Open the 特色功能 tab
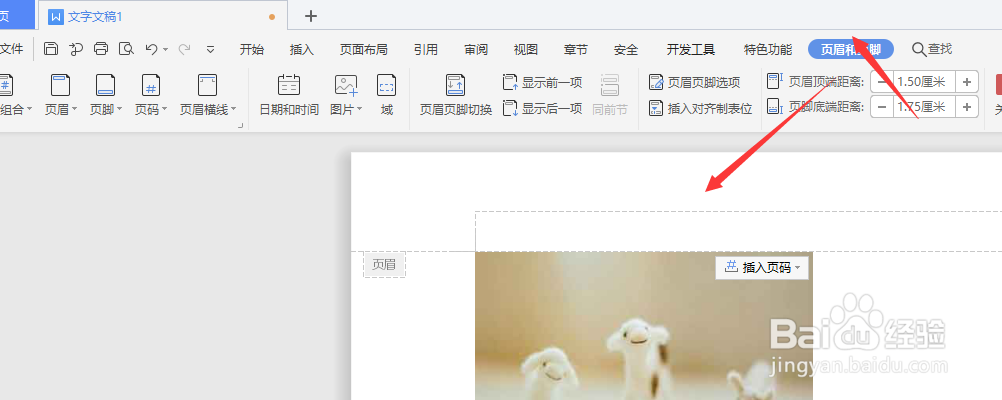This screenshot has width=1002, height=400. 768,49
